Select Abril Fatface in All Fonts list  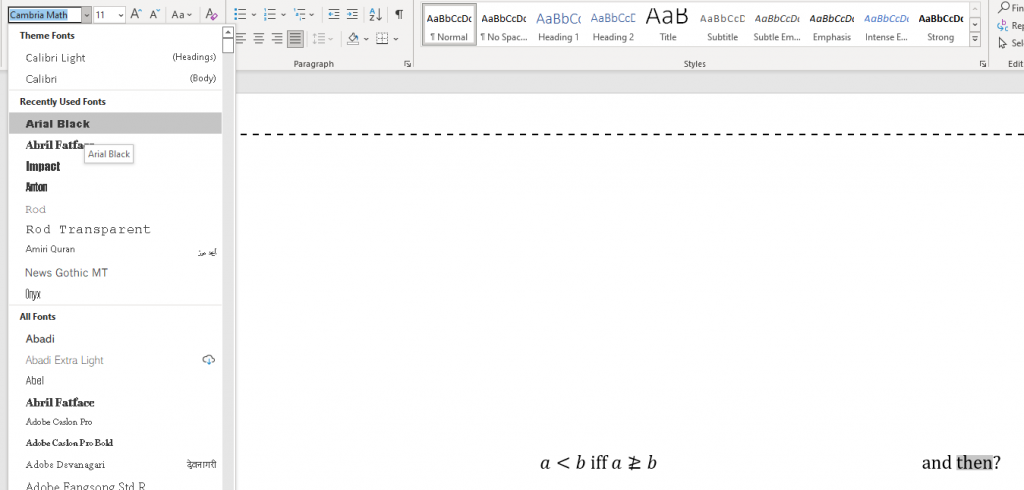60,402
